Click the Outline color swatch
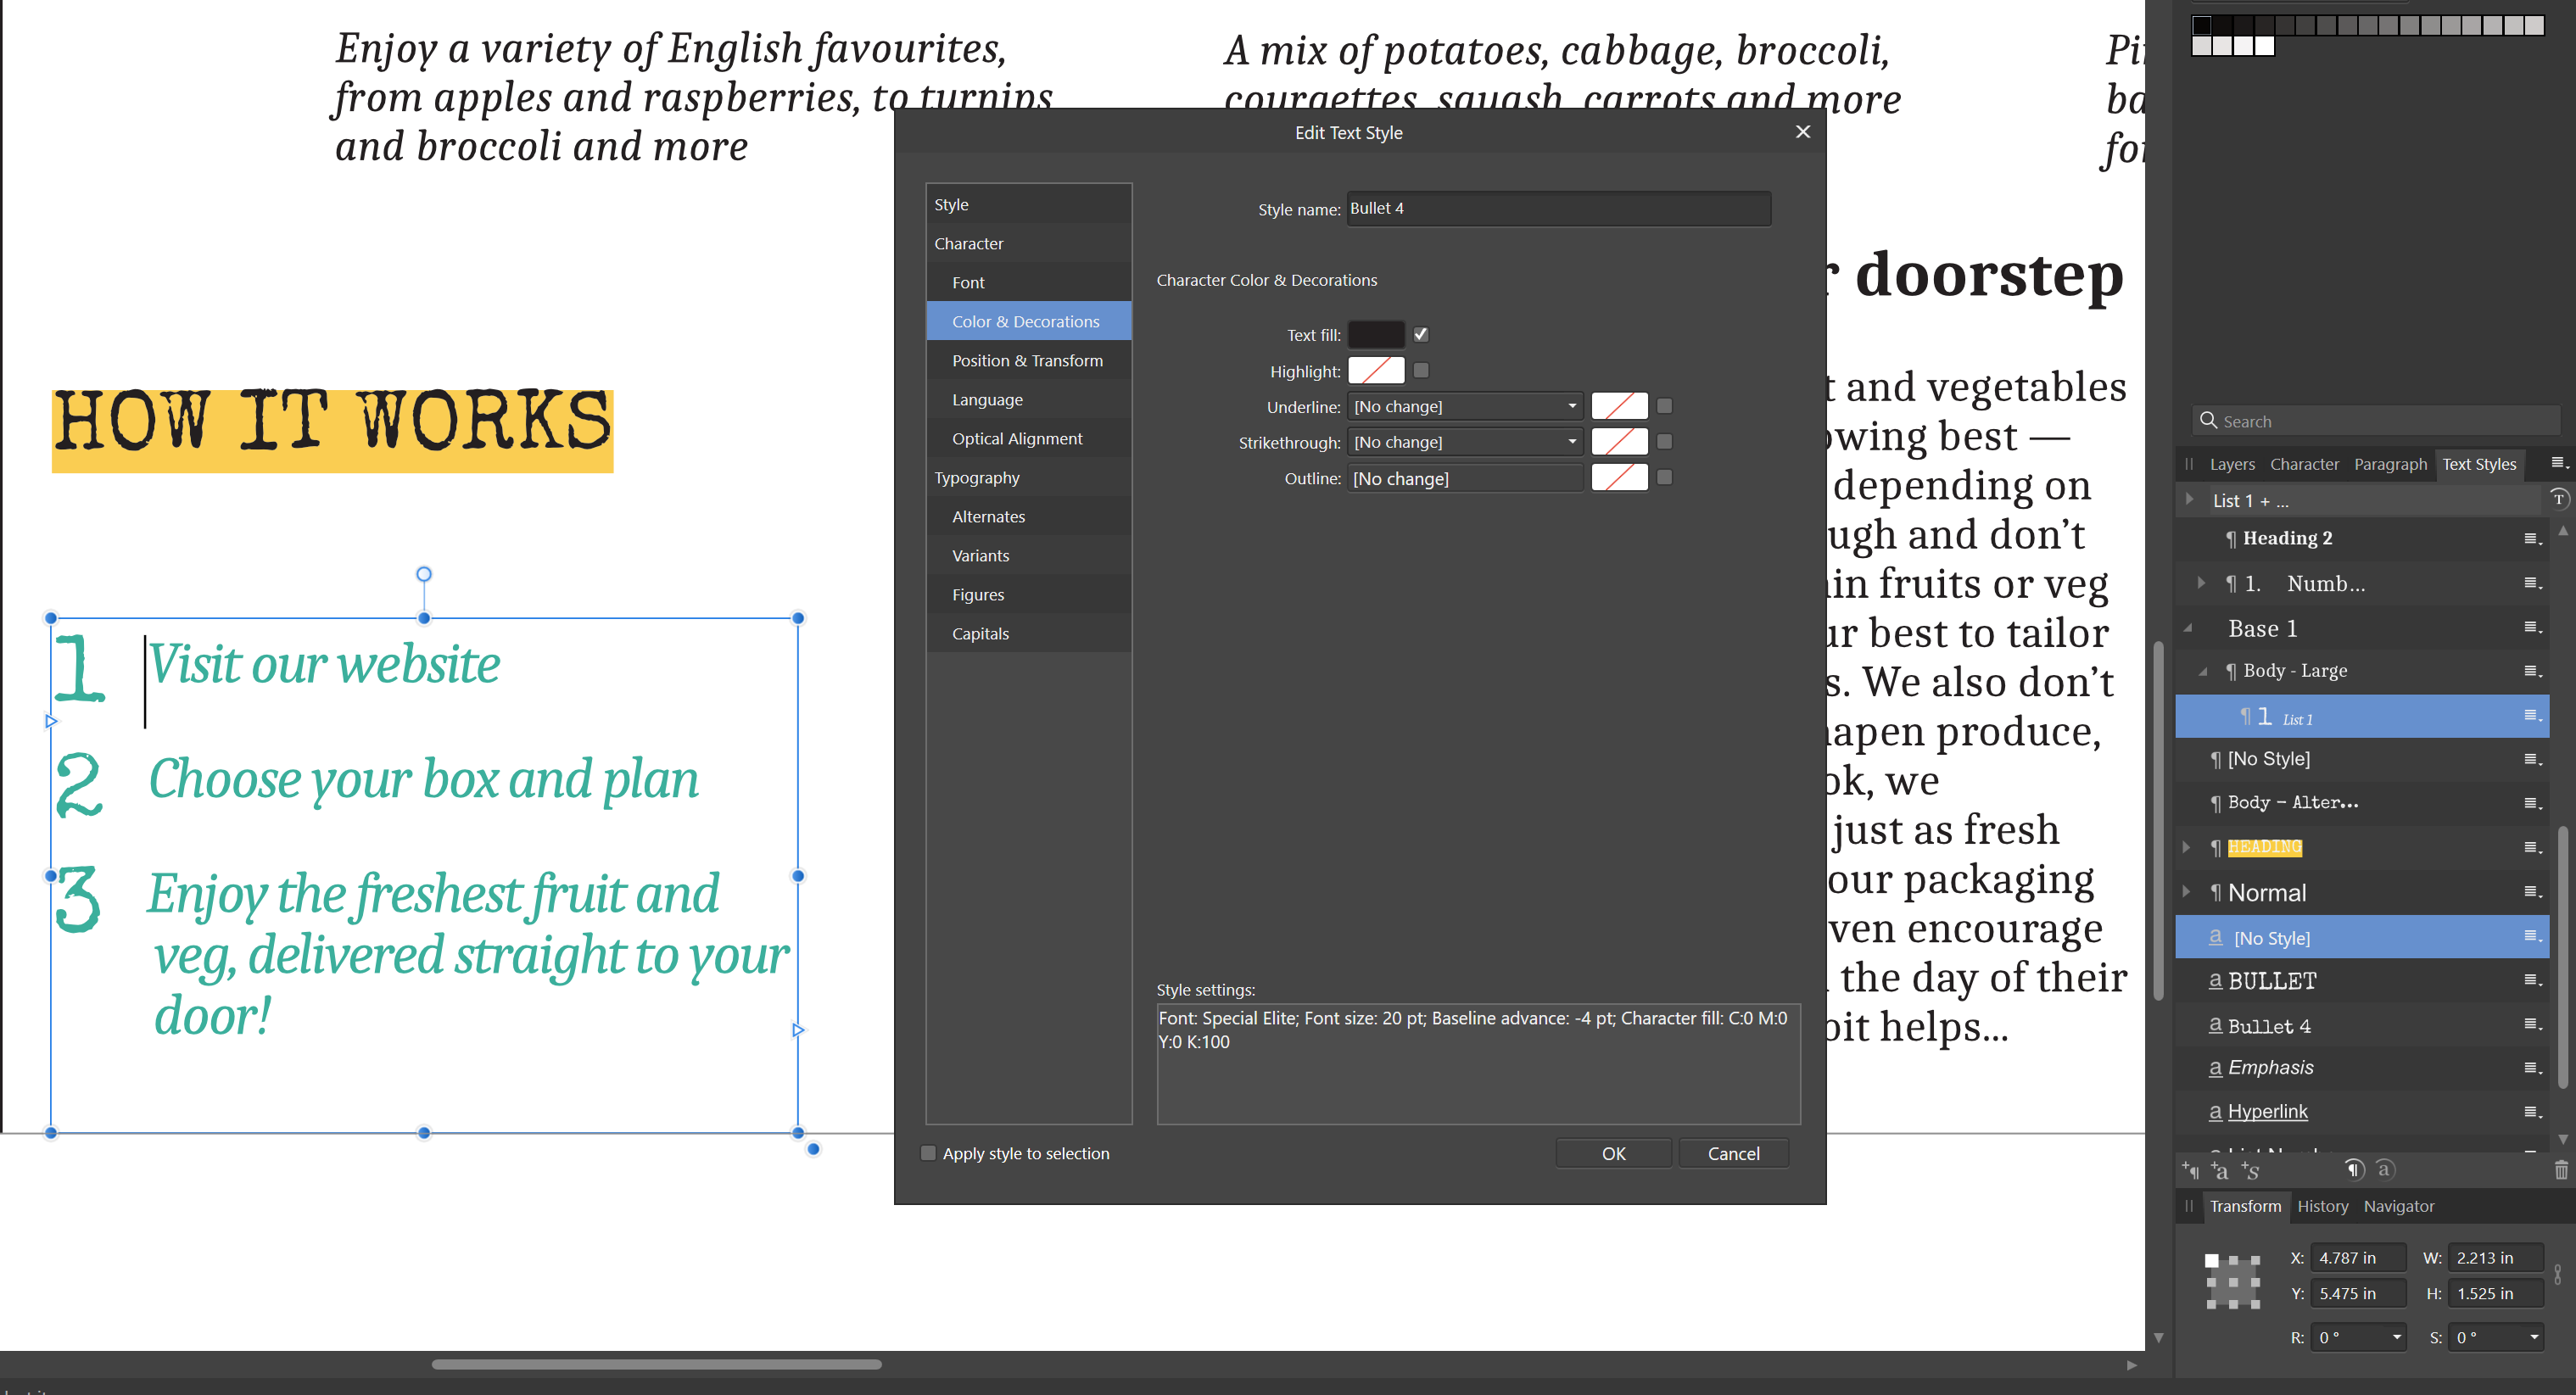The width and height of the screenshot is (2576, 1395). tap(1619, 478)
